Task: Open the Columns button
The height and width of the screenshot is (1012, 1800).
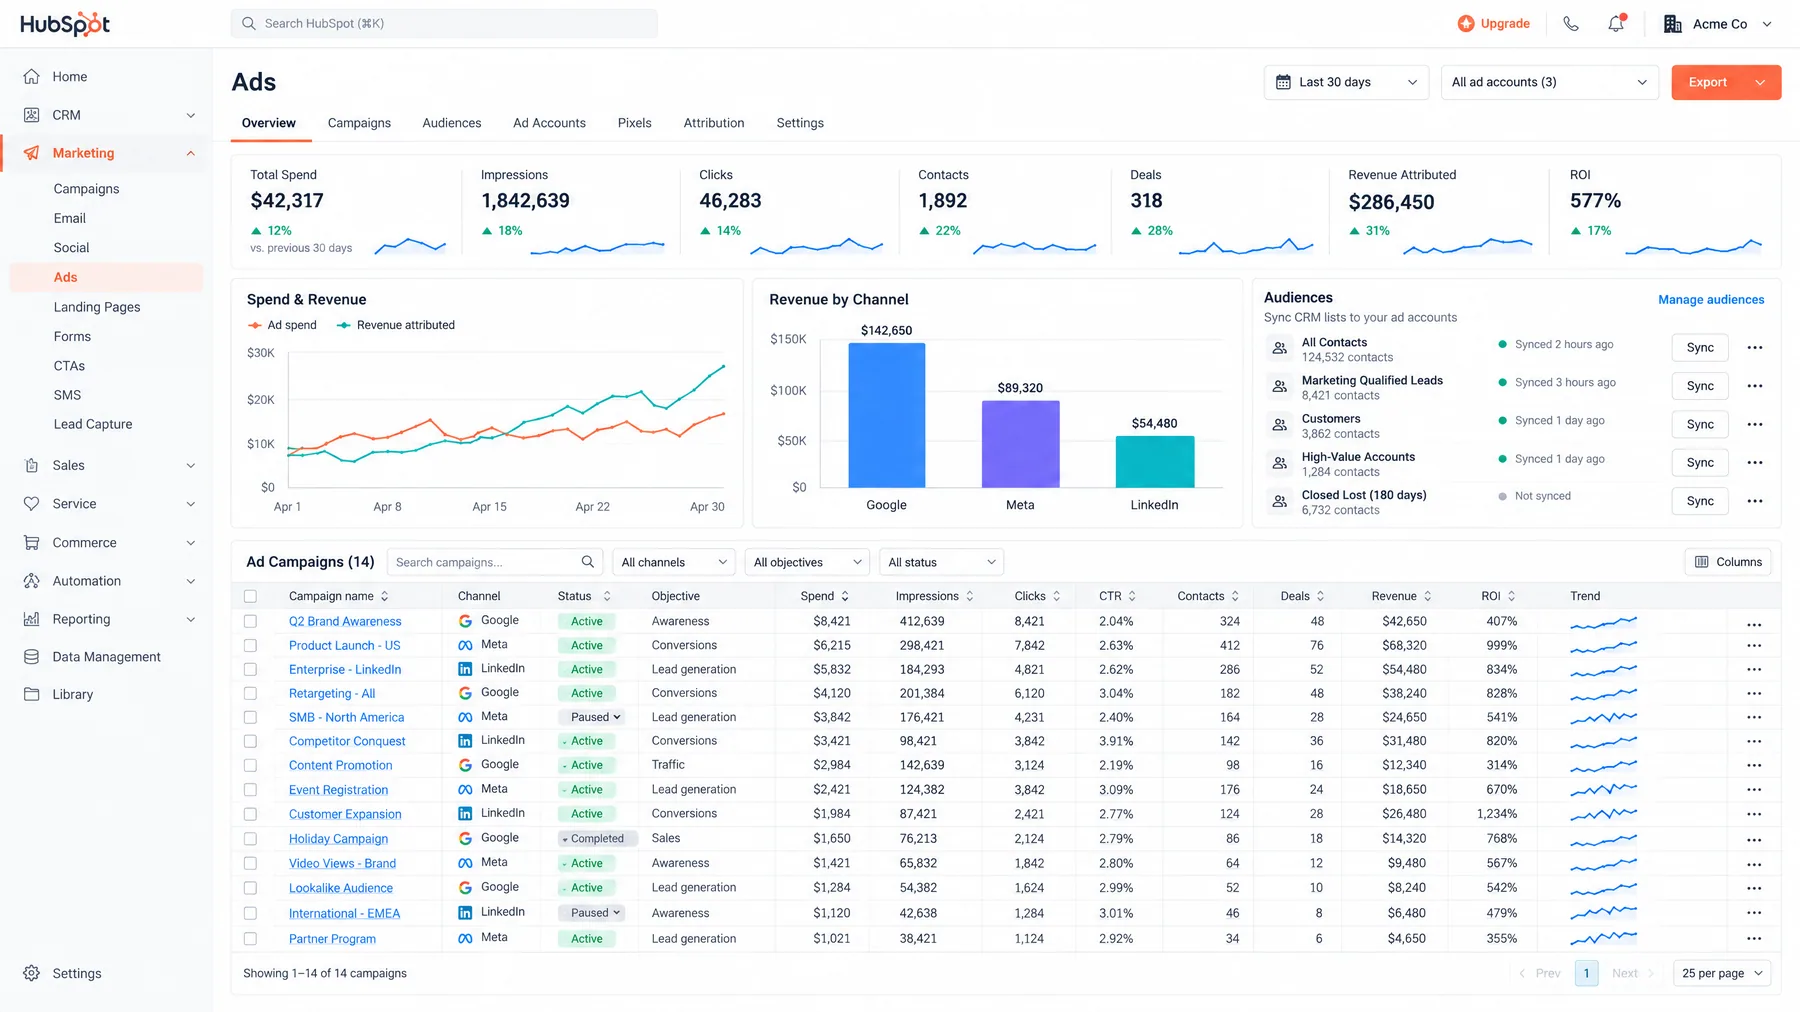Action: pyautogui.click(x=1728, y=562)
